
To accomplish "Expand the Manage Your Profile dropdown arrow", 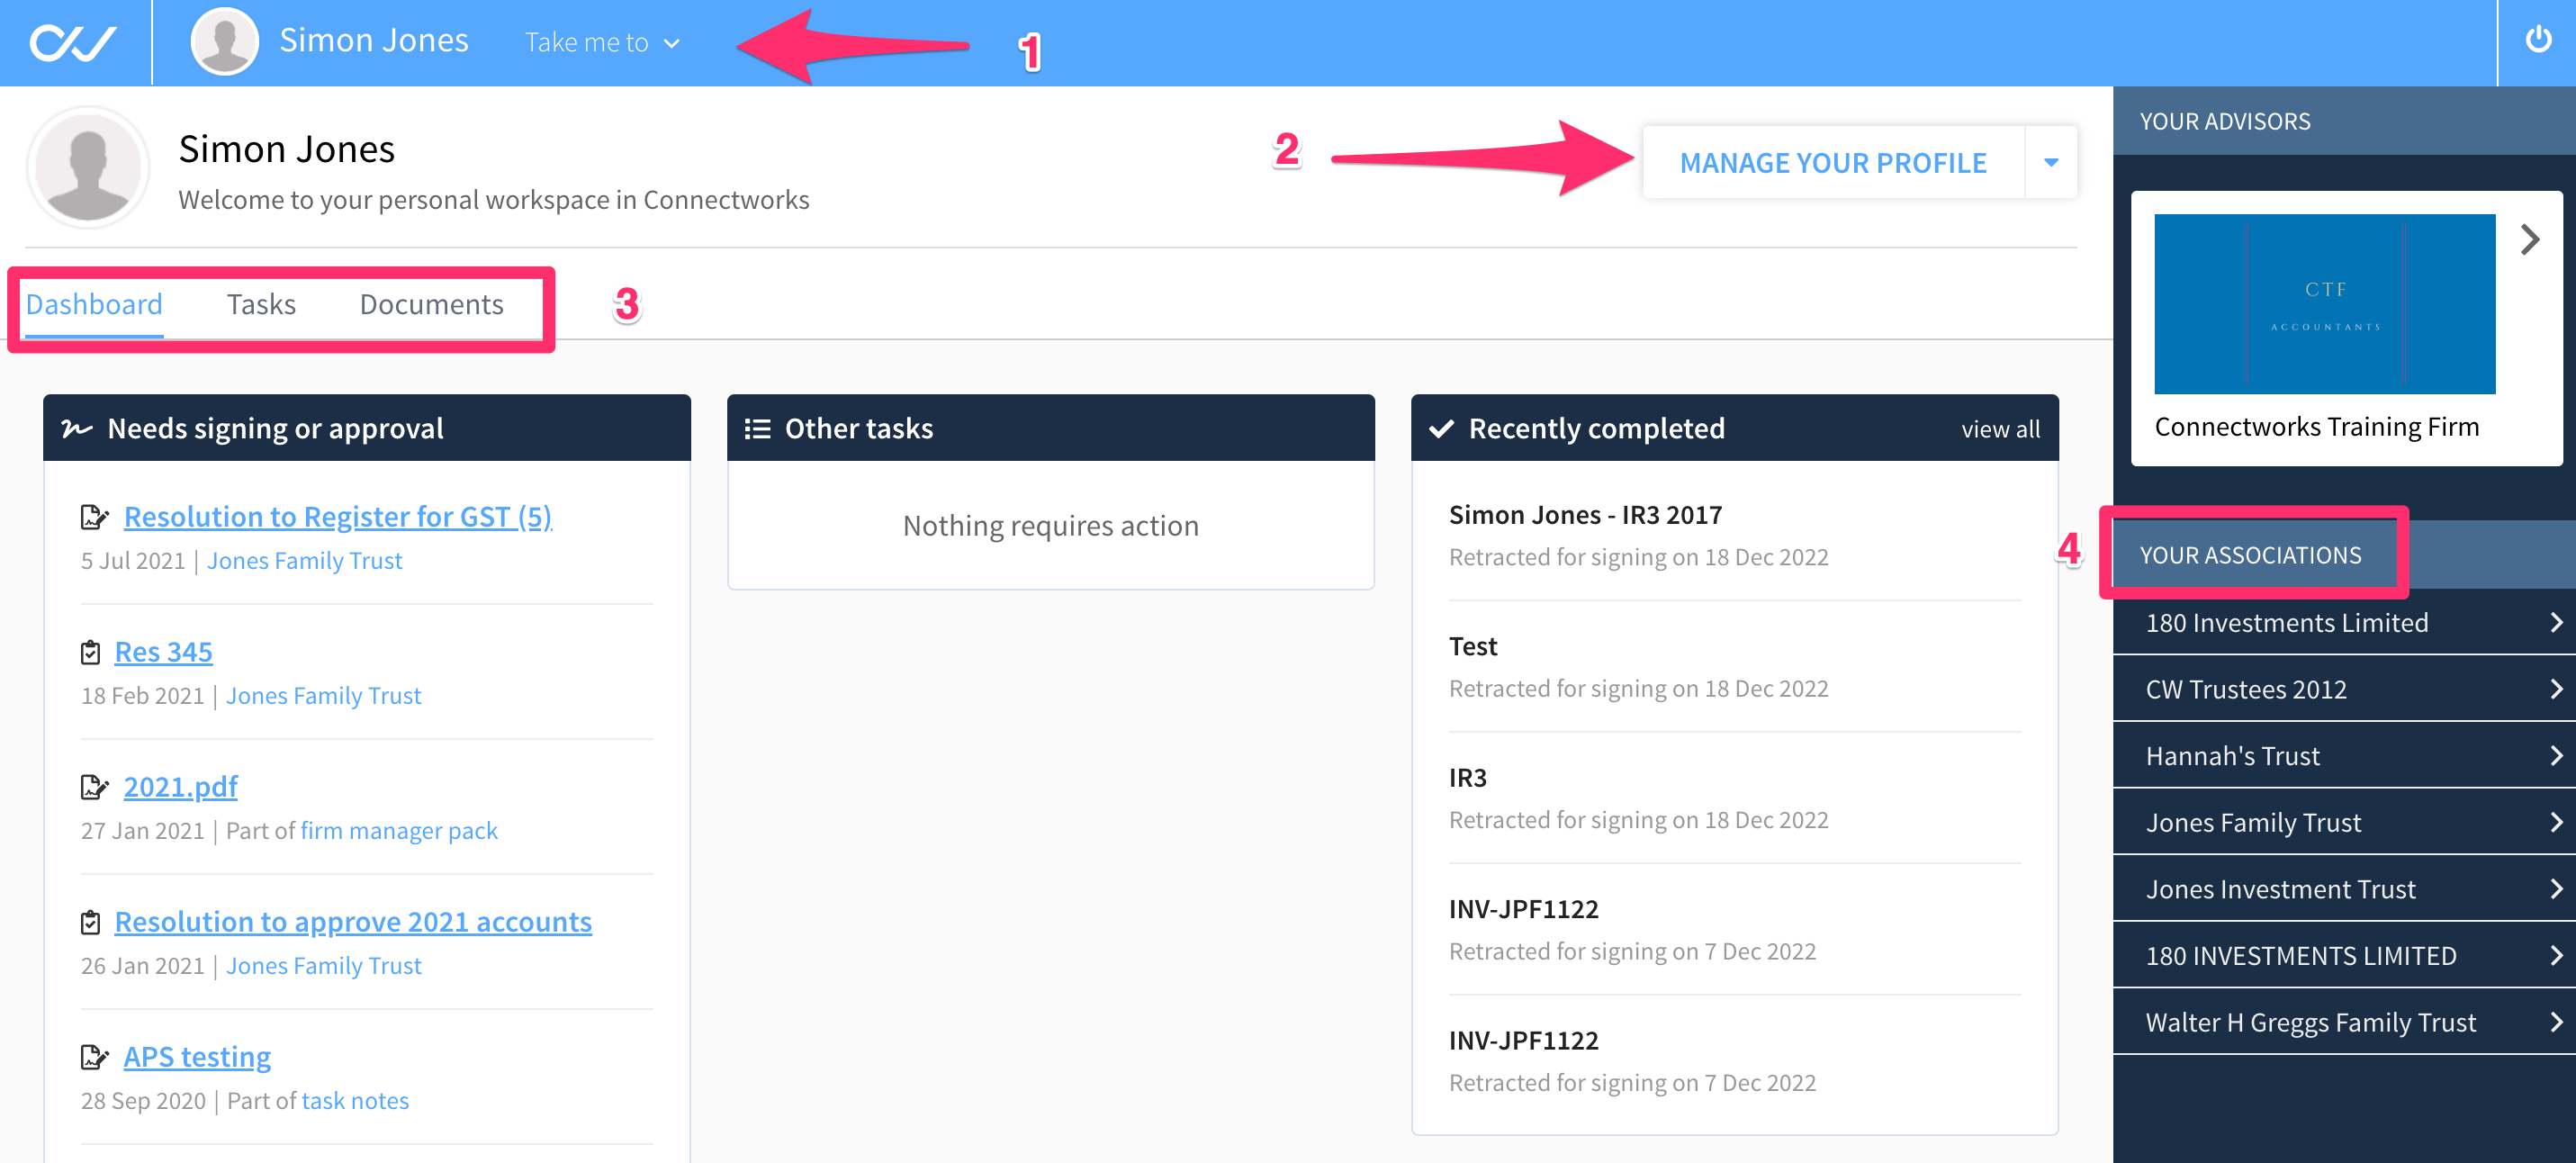I will click(2050, 162).
